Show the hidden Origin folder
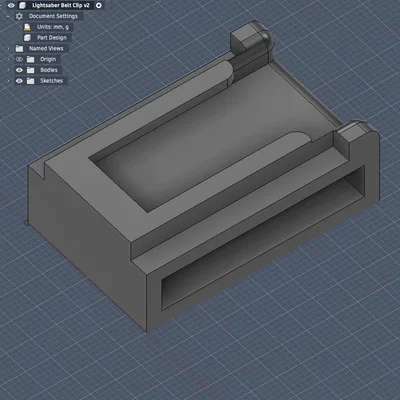Viewport: 400px width, 400px height. click(x=19, y=59)
